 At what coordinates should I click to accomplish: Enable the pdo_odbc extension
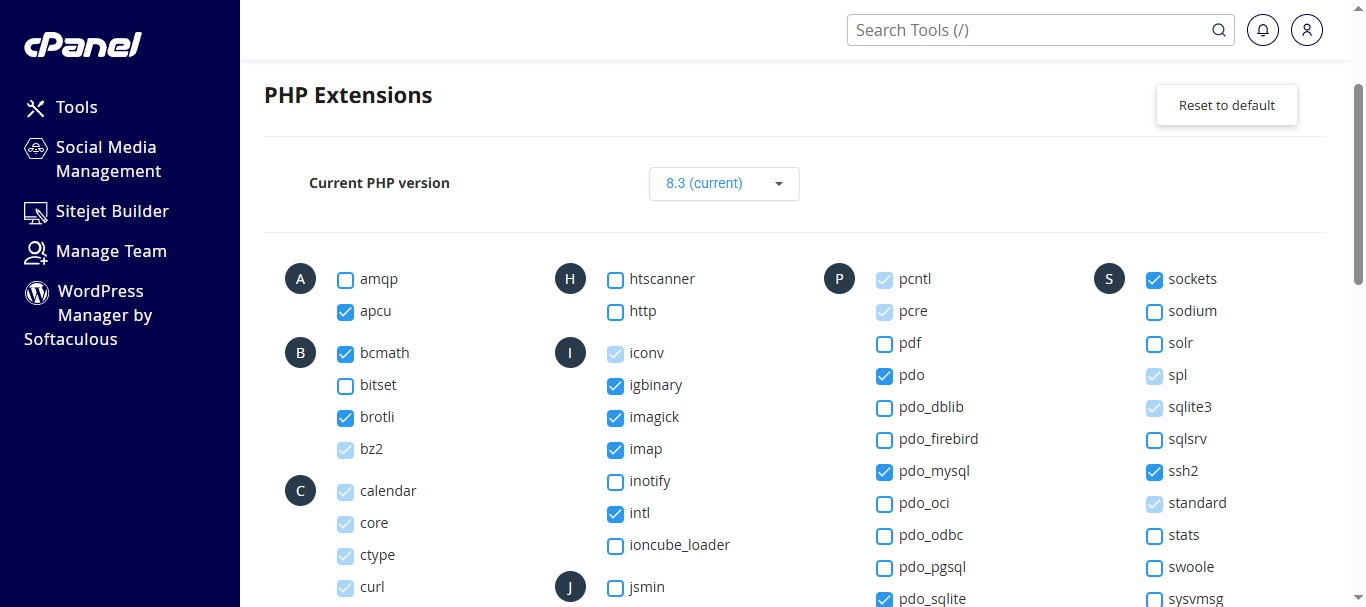[x=884, y=536]
